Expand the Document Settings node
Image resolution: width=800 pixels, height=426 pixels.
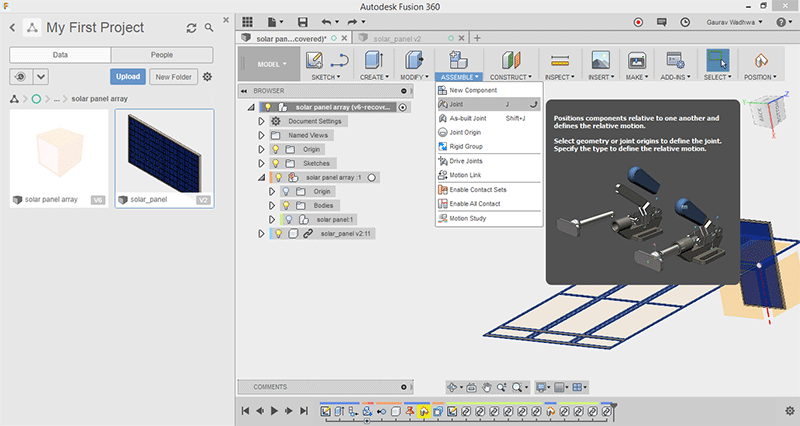pos(261,121)
